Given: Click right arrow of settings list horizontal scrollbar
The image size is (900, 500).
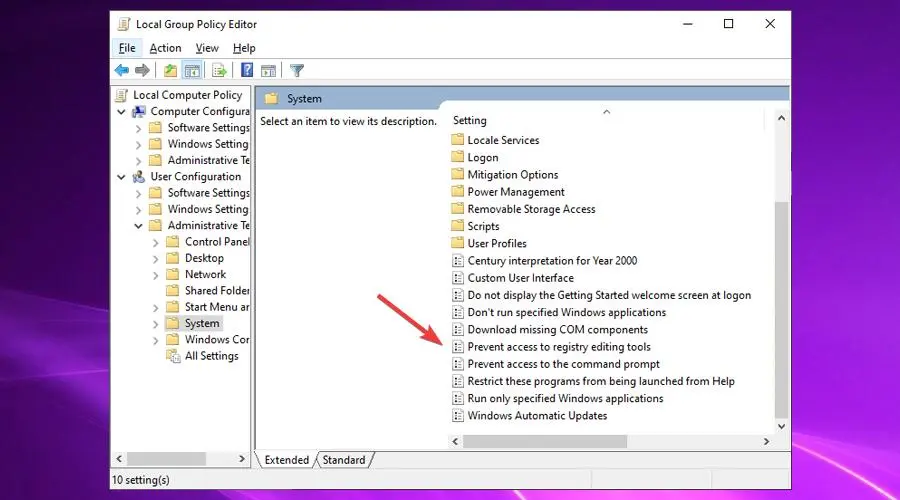Looking at the screenshot, I should 766,441.
